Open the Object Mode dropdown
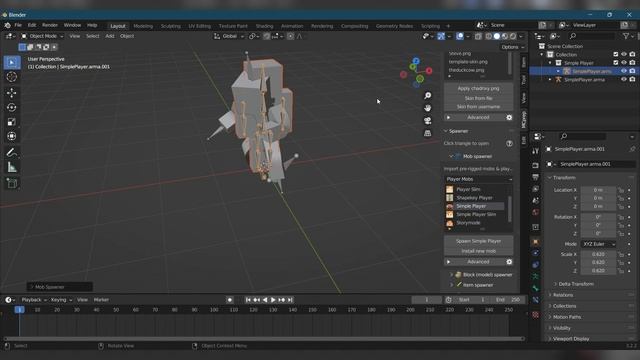 click(x=42, y=36)
